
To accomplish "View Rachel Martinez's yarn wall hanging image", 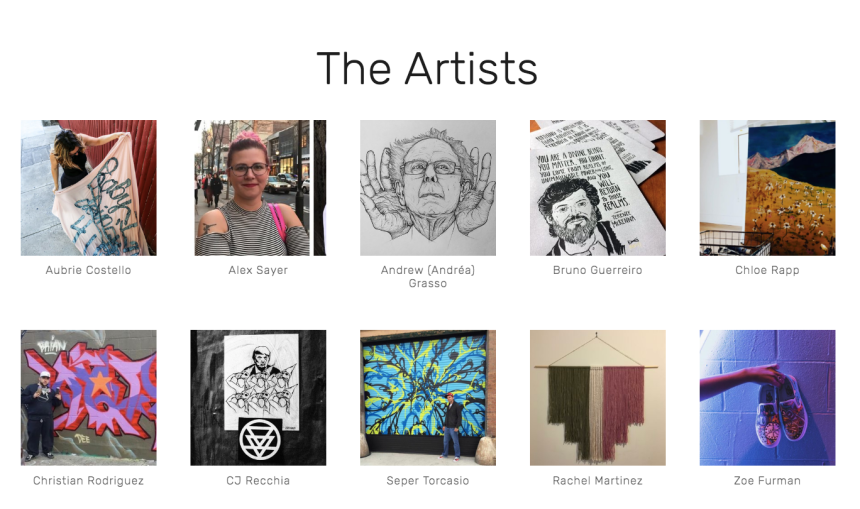I will point(597,398).
